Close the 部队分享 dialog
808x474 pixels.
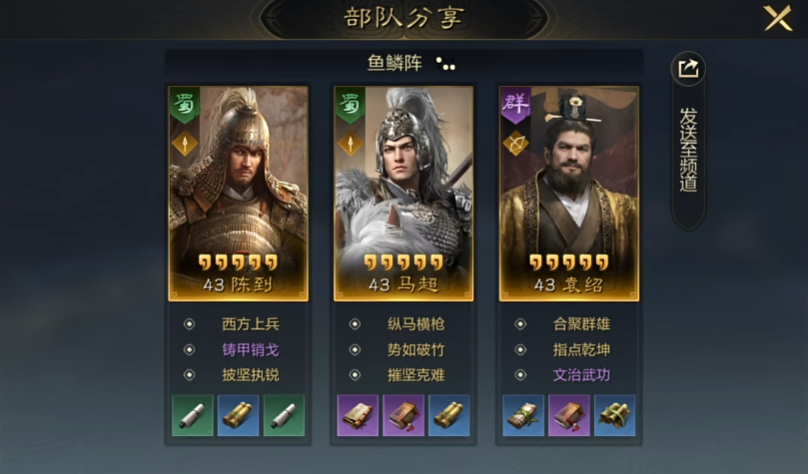click(778, 19)
